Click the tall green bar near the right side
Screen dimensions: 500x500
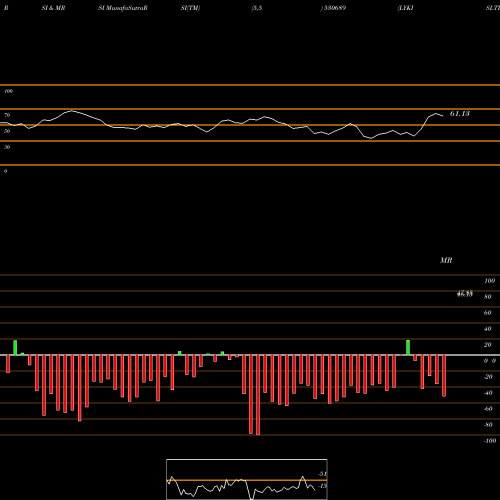pos(408,348)
